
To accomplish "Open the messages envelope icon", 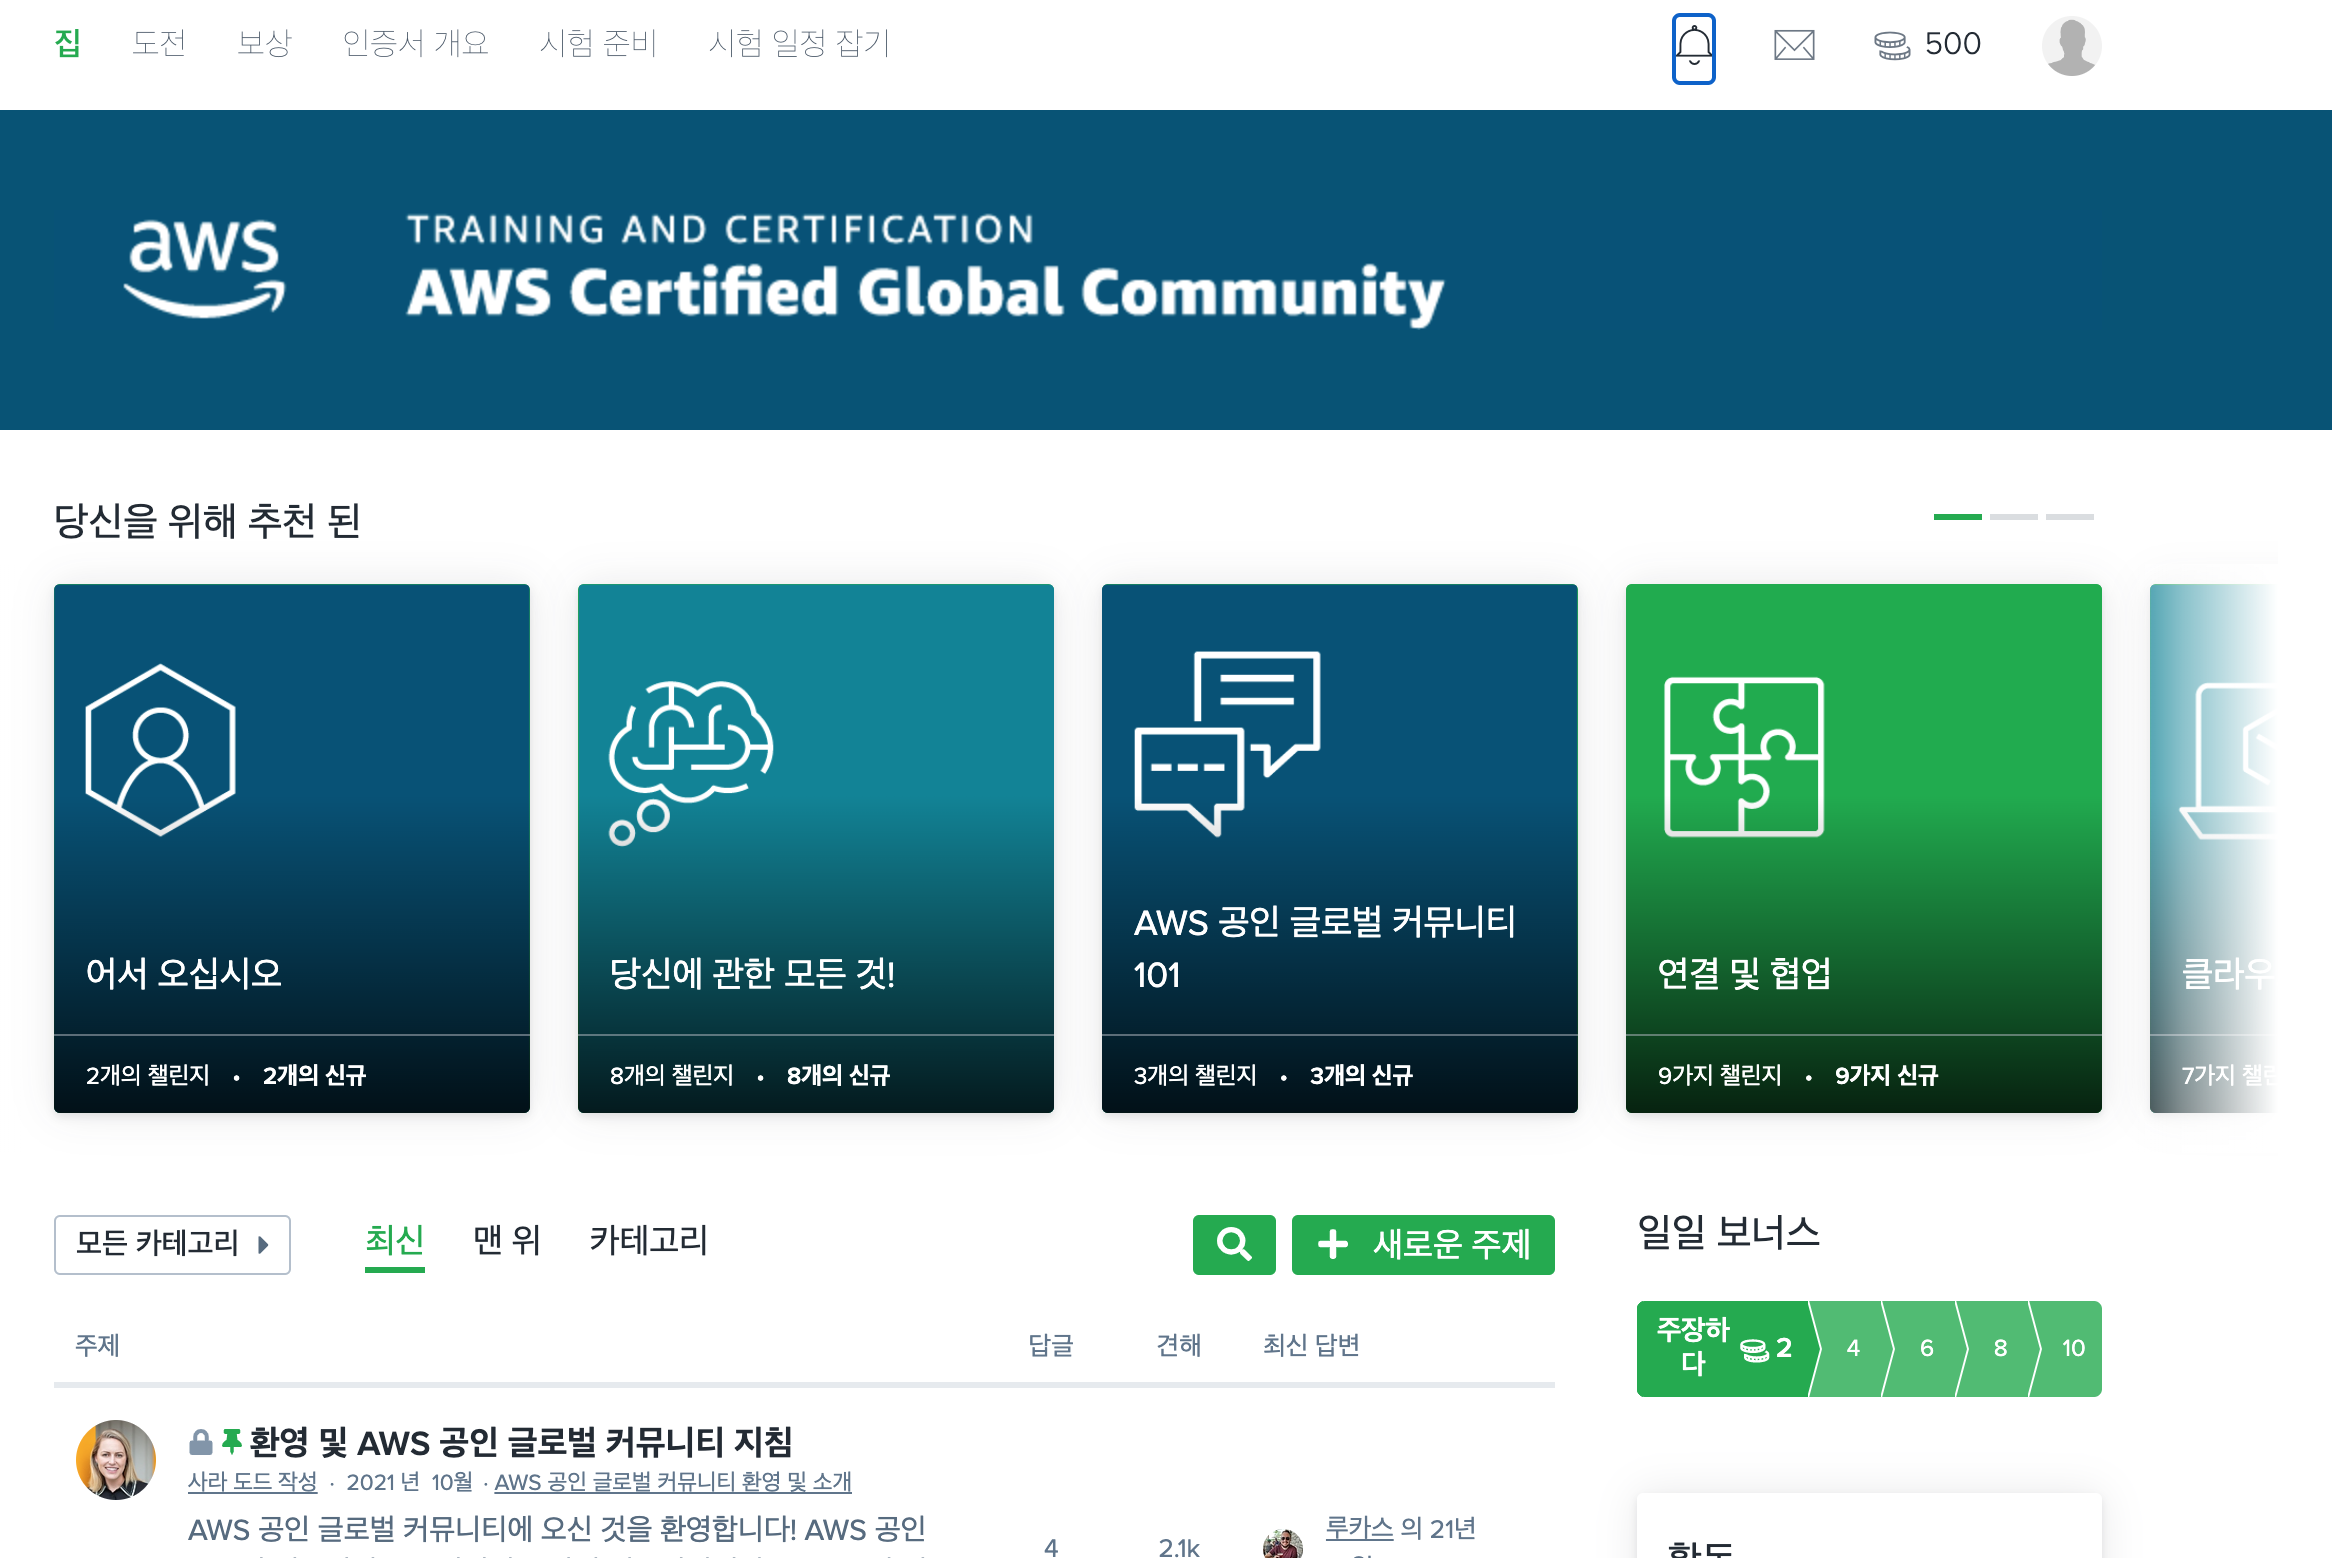I will 1794,45.
